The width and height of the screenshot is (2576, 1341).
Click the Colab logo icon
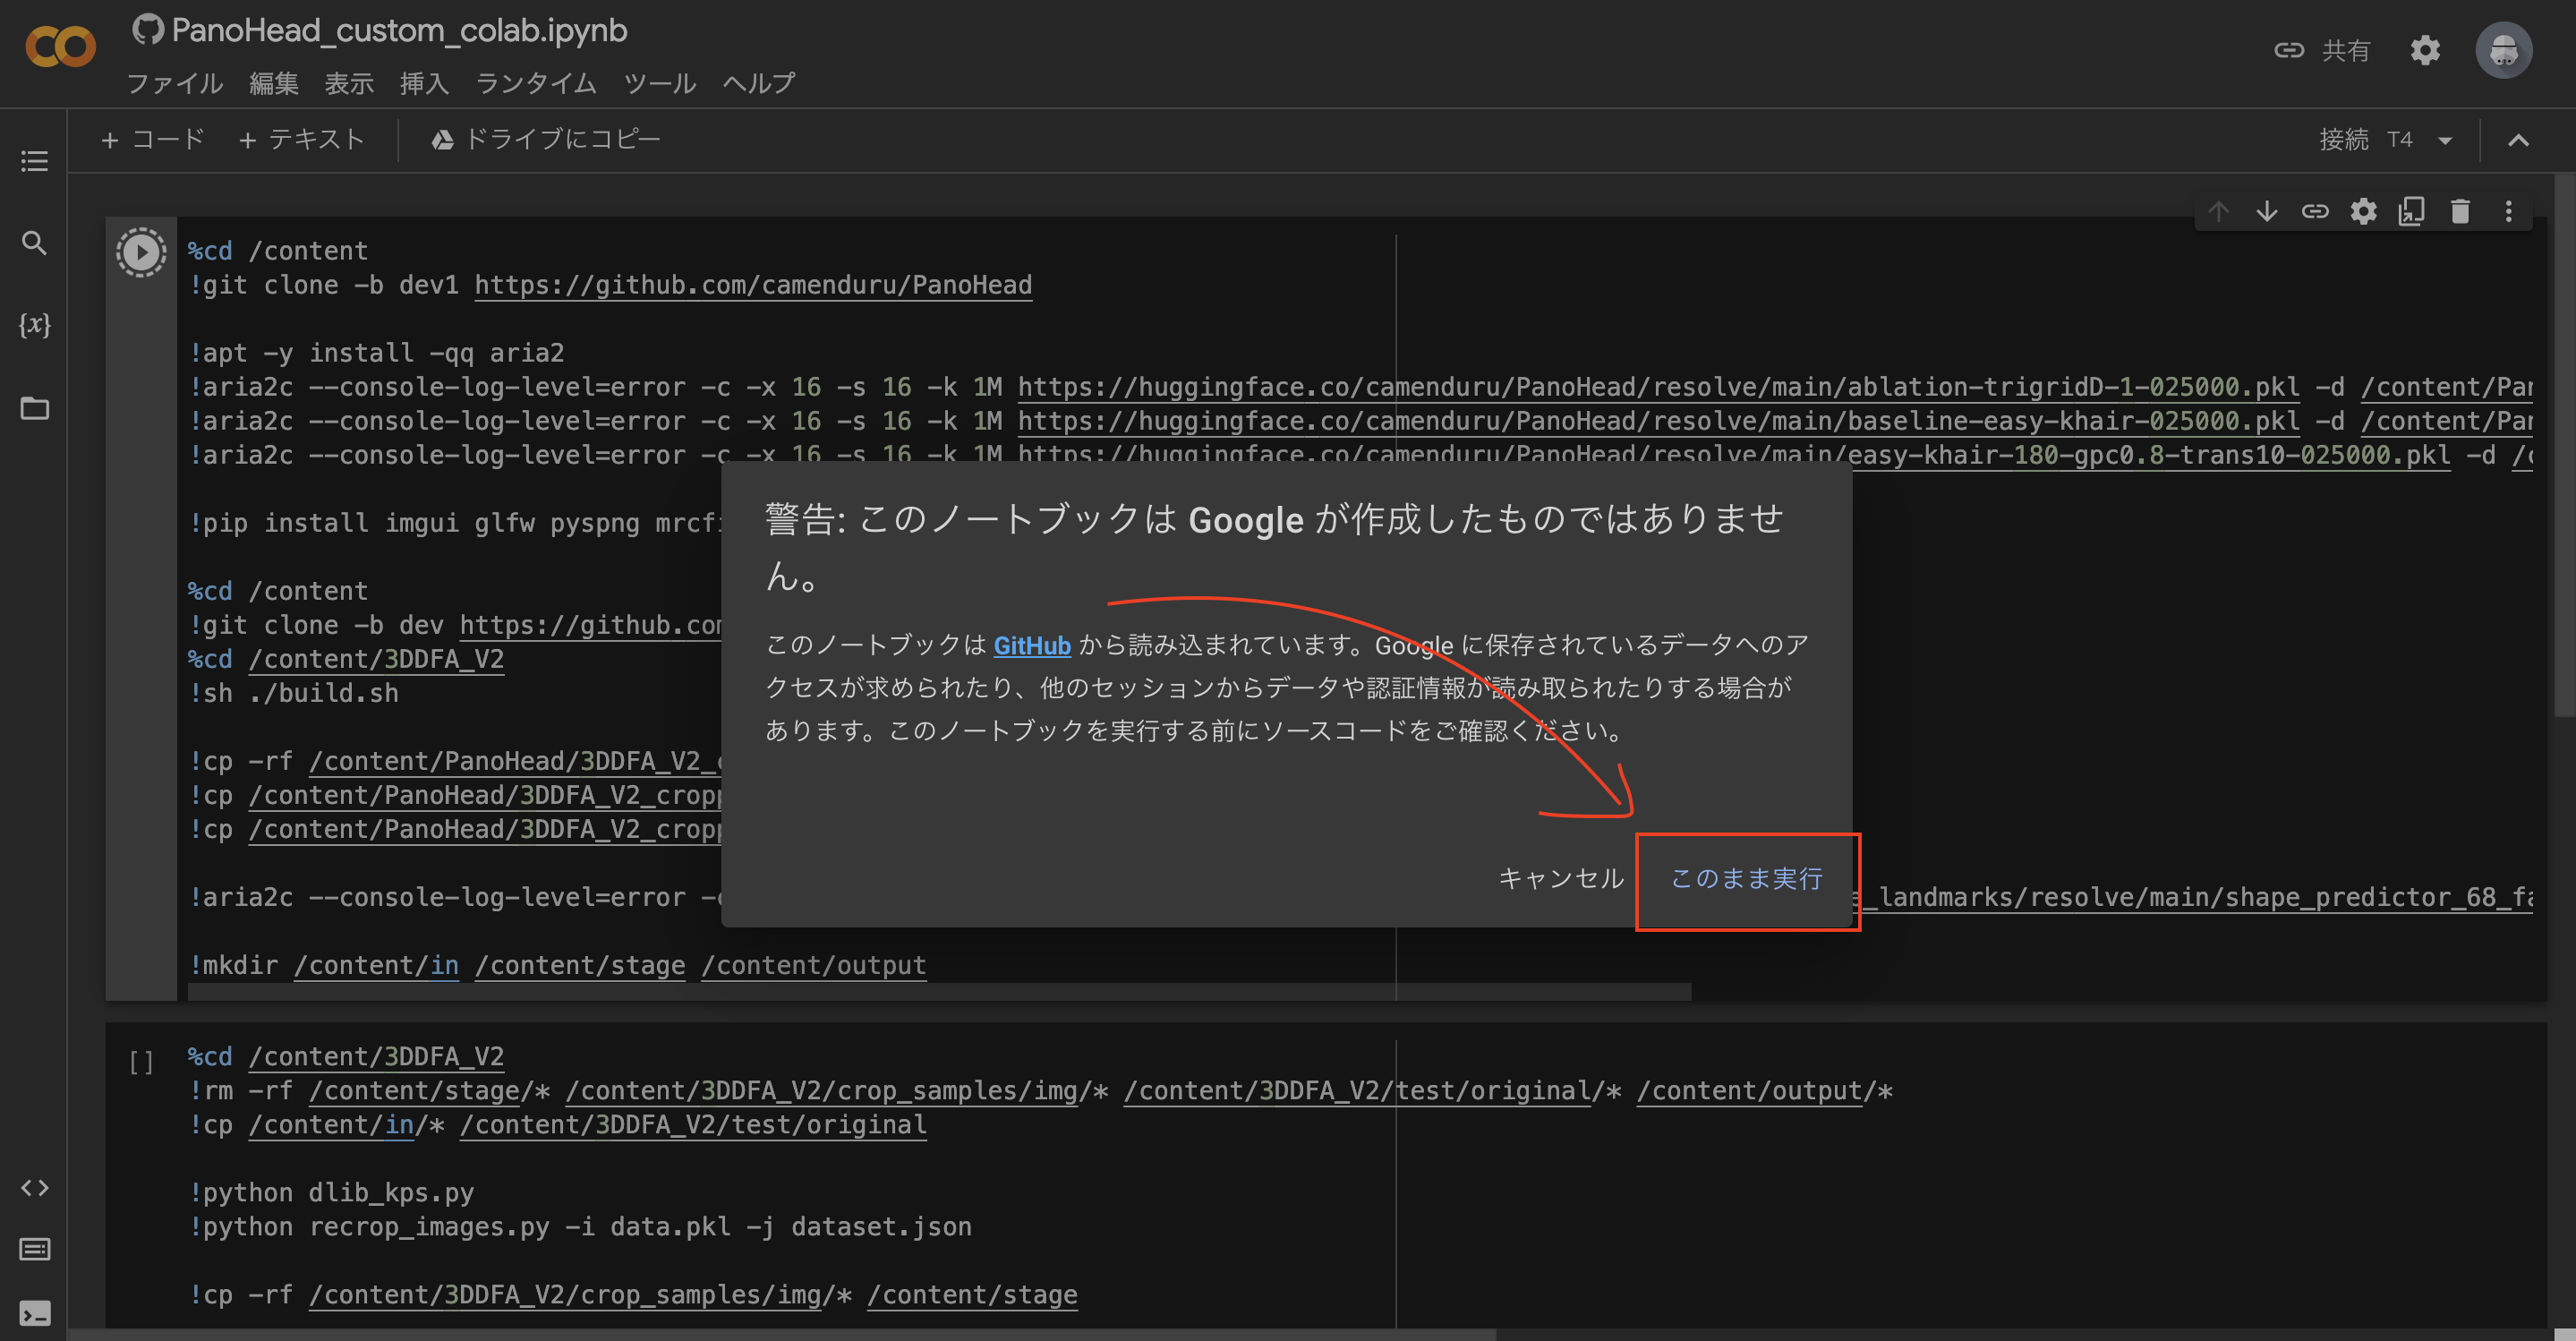point(60,46)
